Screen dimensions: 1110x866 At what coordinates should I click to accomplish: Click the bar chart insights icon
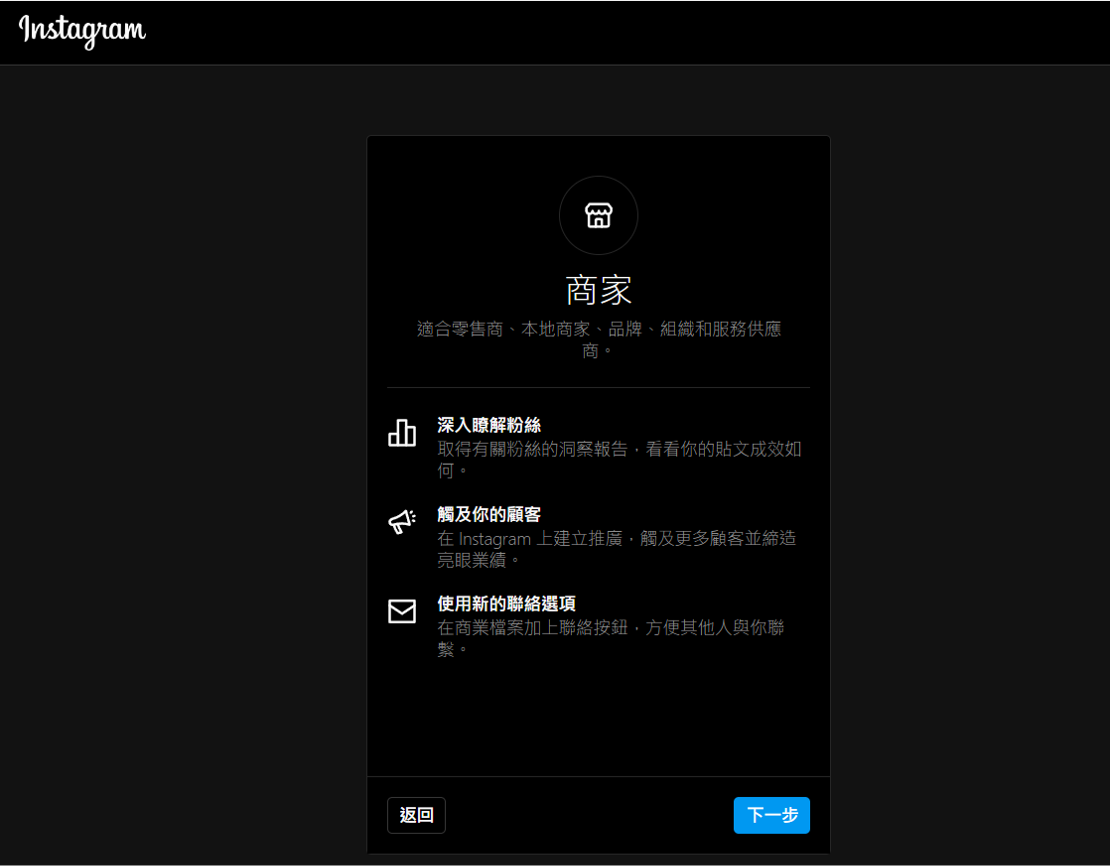pos(402,433)
